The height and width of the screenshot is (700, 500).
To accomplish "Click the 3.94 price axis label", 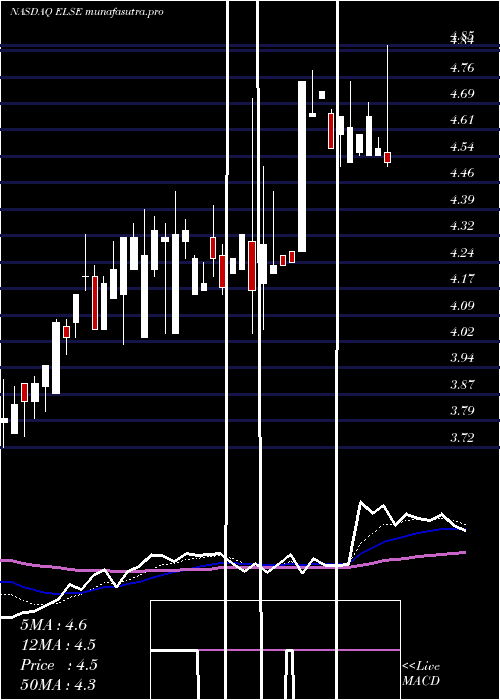I will (462, 358).
